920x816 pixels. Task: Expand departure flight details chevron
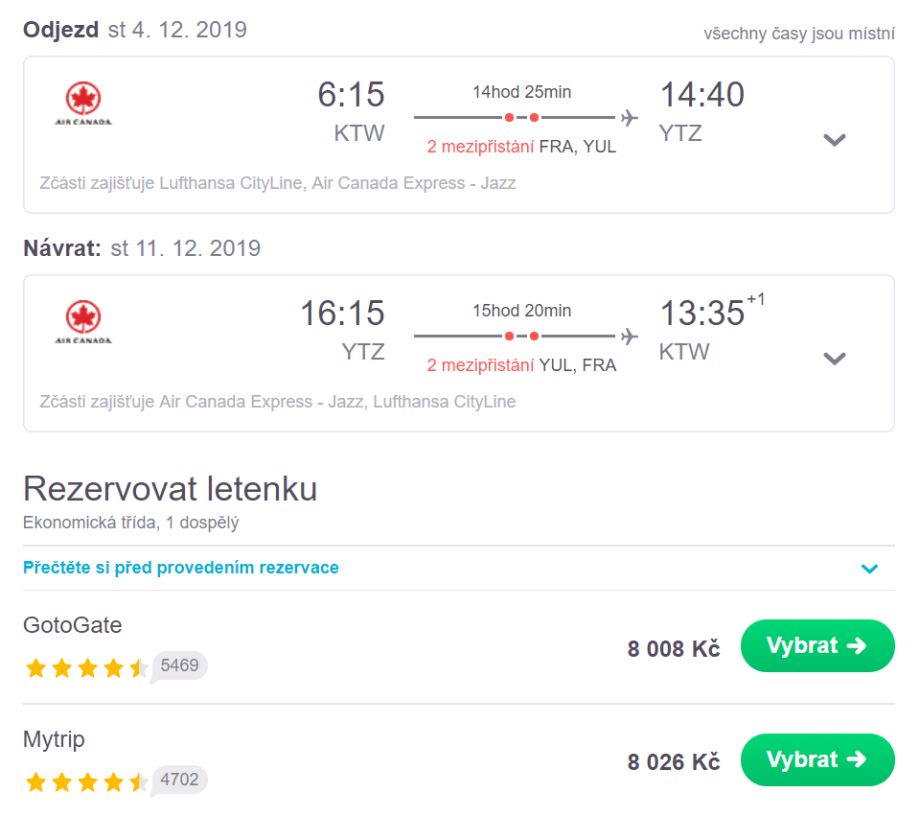[x=835, y=140]
